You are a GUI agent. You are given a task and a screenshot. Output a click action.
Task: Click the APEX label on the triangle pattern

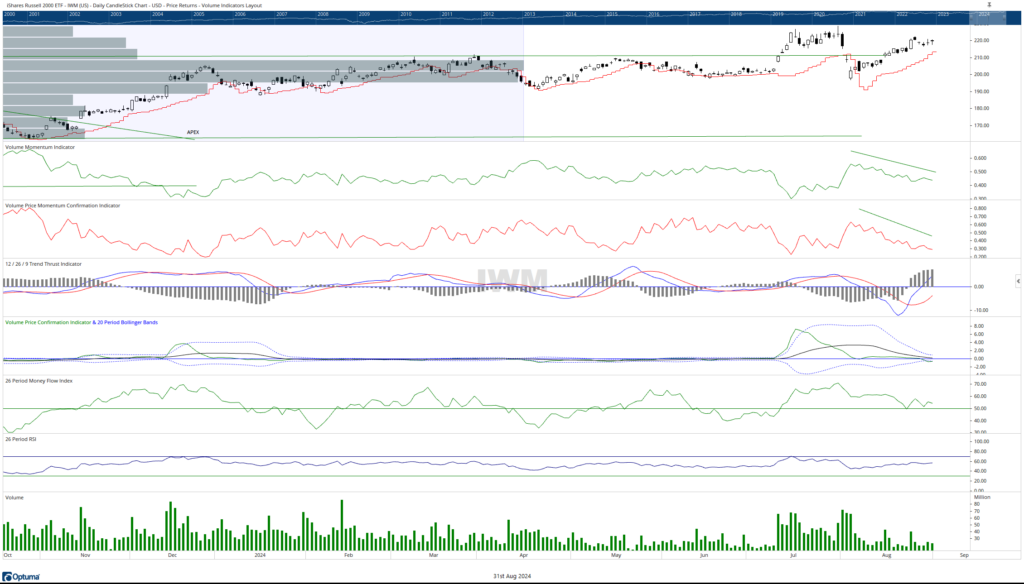(193, 132)
